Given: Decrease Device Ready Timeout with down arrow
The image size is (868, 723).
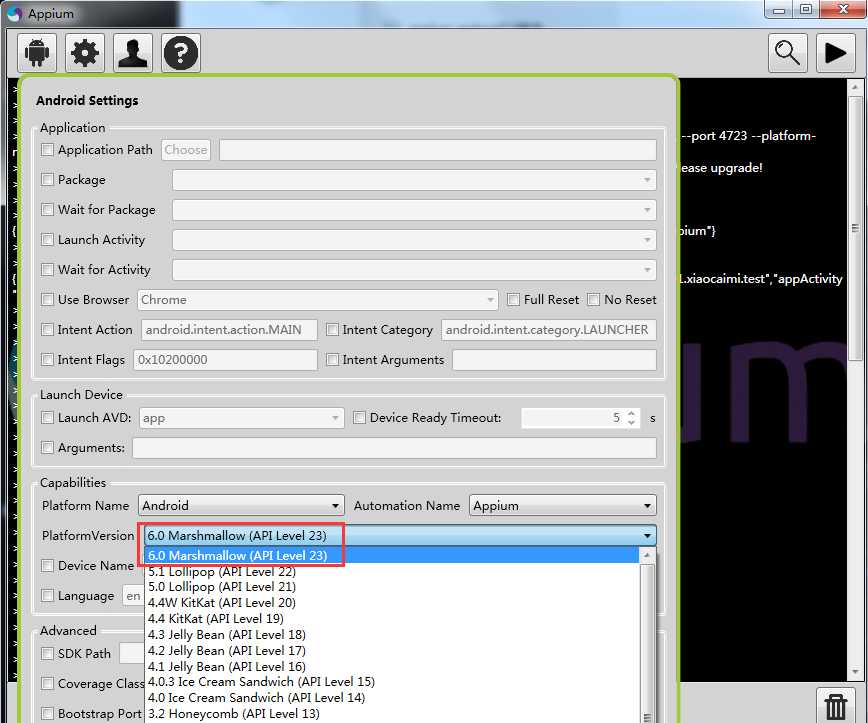Looking at the screenshot, I should (x=632, y=422).
